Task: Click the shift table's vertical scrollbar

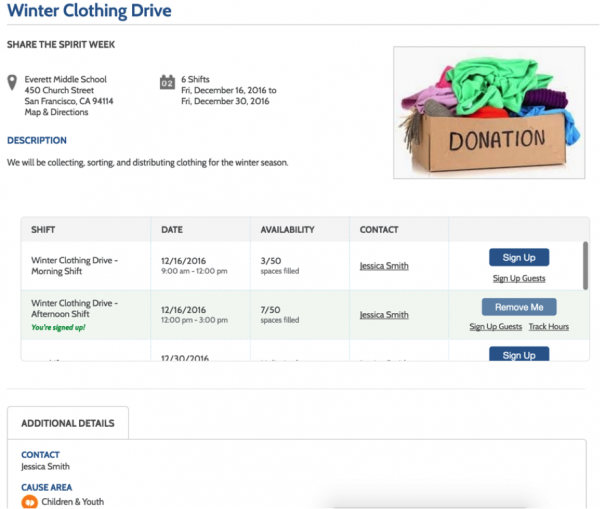Action: coord(585,265)
